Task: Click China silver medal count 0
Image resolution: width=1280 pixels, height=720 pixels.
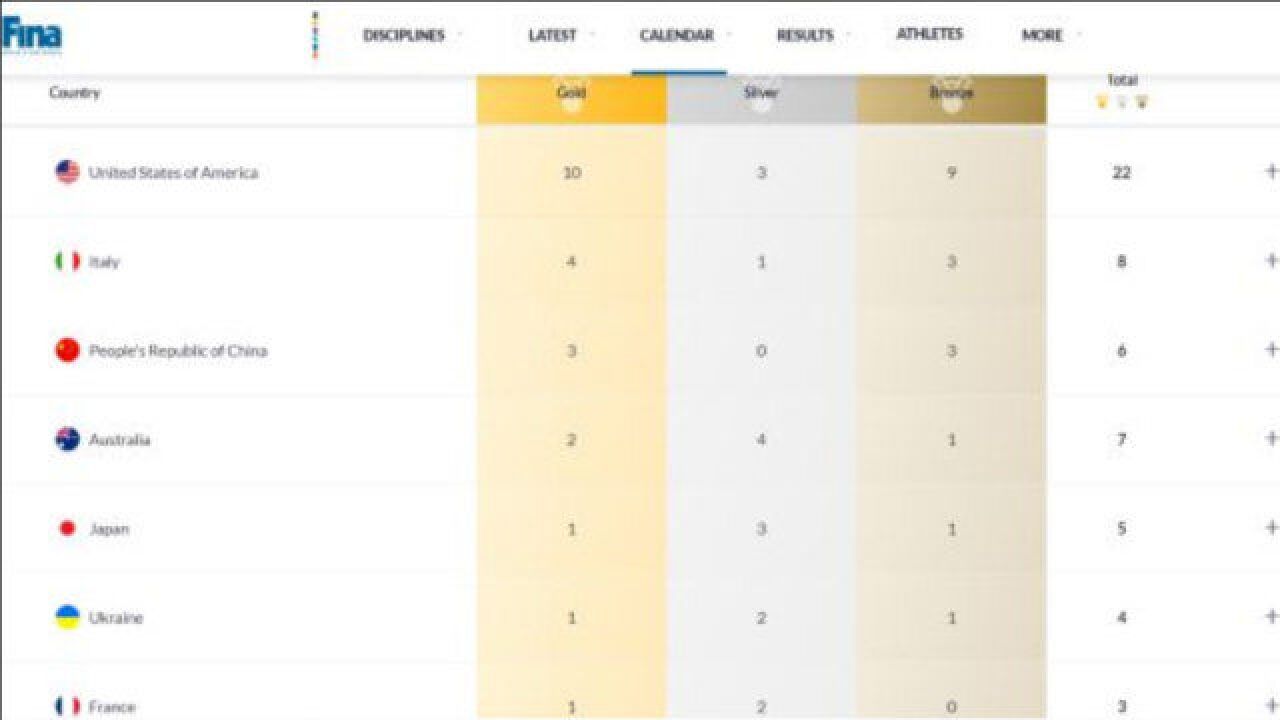Action: (x=761, y=350)
